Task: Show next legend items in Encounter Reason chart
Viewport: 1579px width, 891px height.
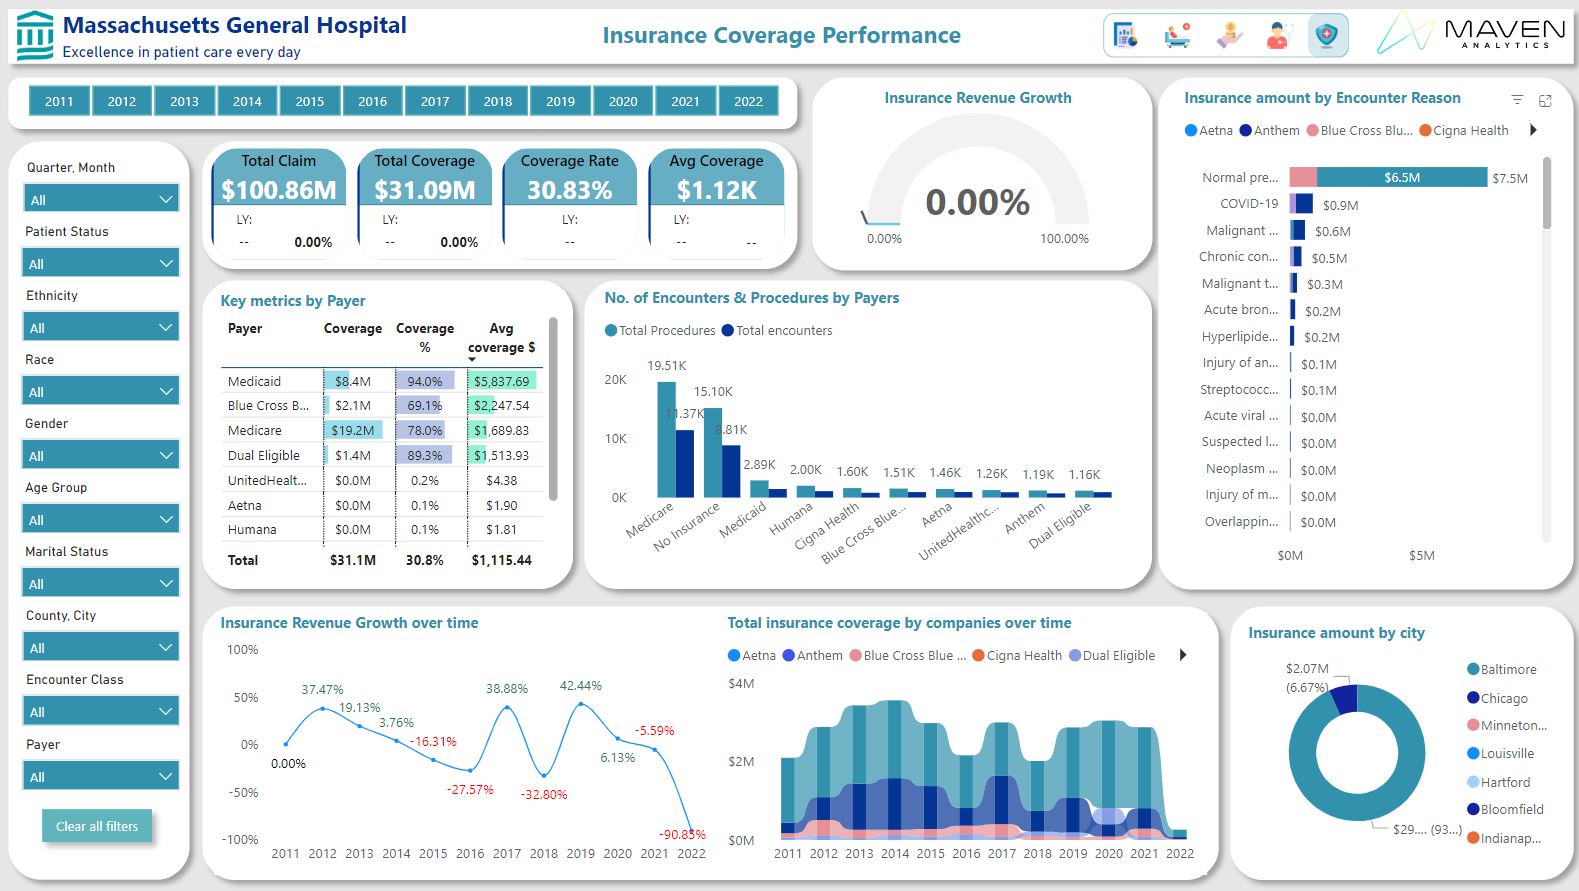Action: (x=1533, y=130)
